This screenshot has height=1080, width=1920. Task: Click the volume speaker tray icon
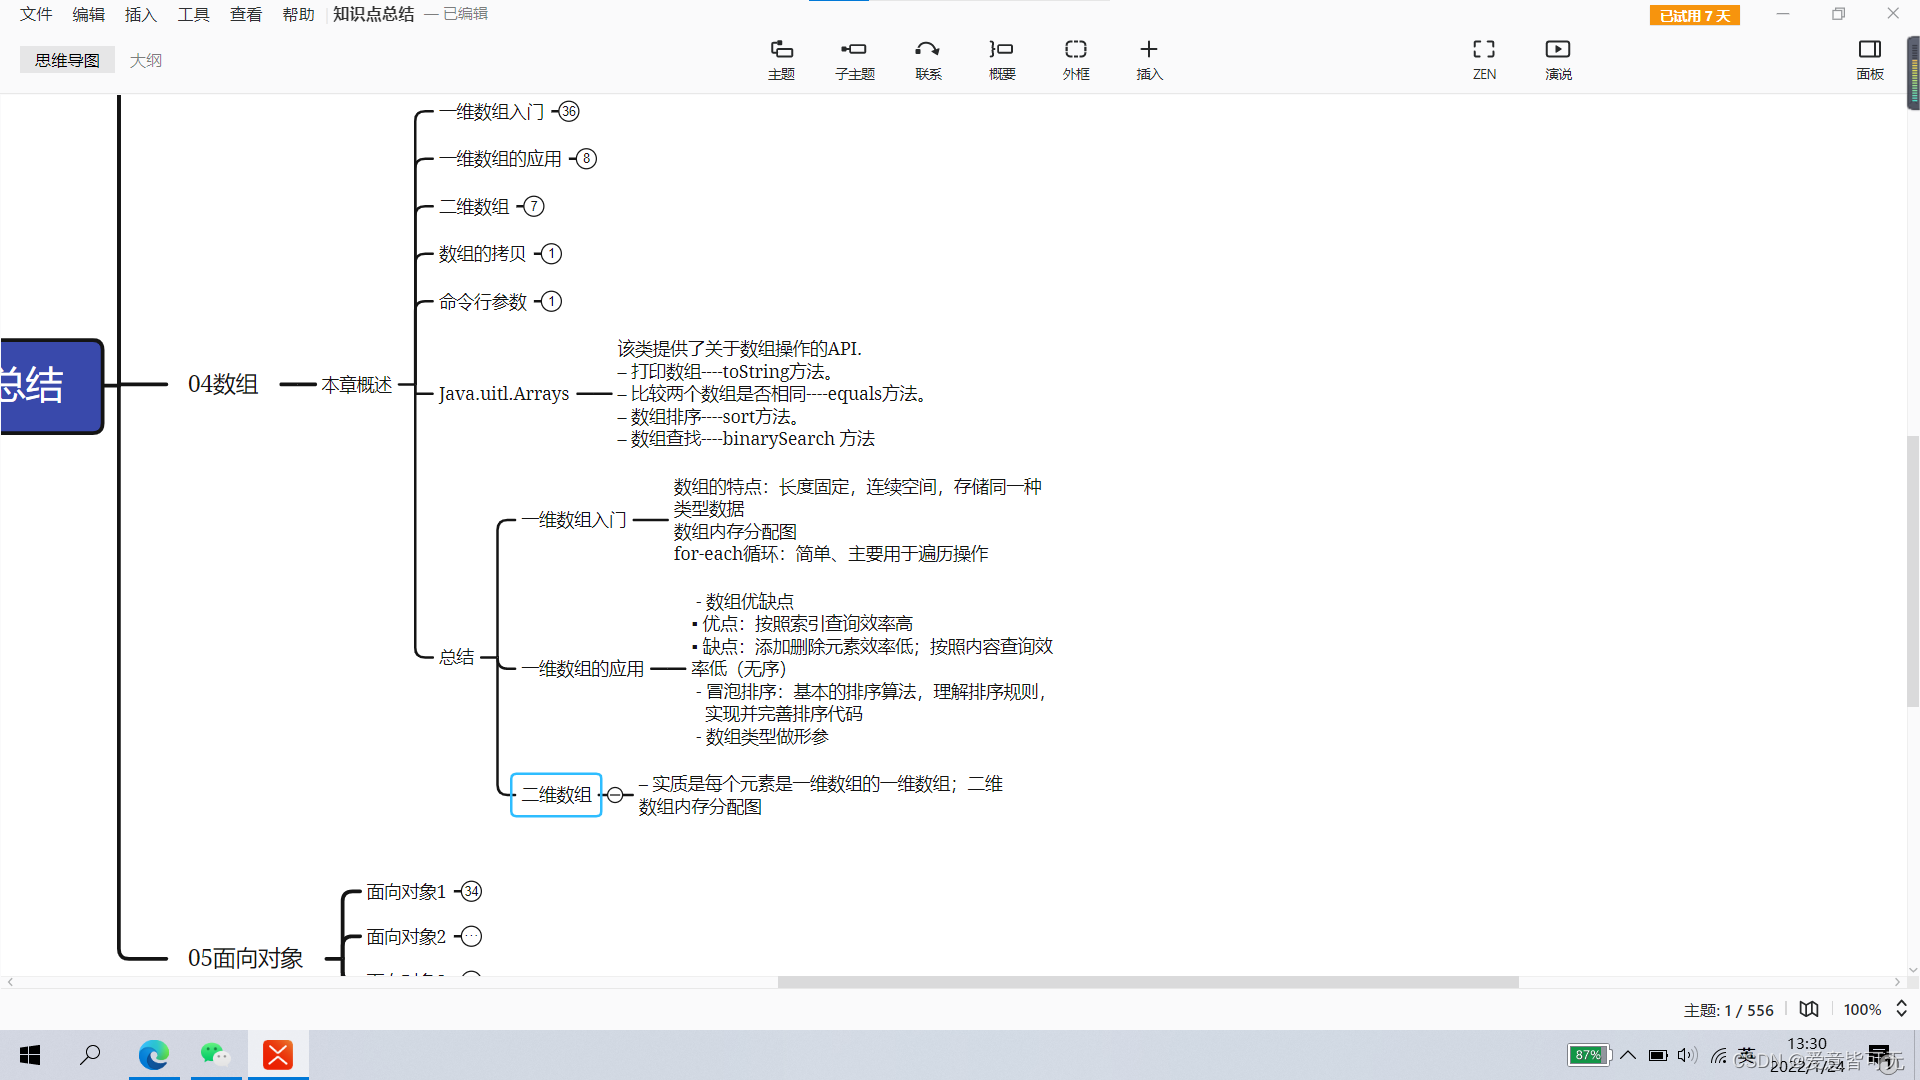1687,1055
